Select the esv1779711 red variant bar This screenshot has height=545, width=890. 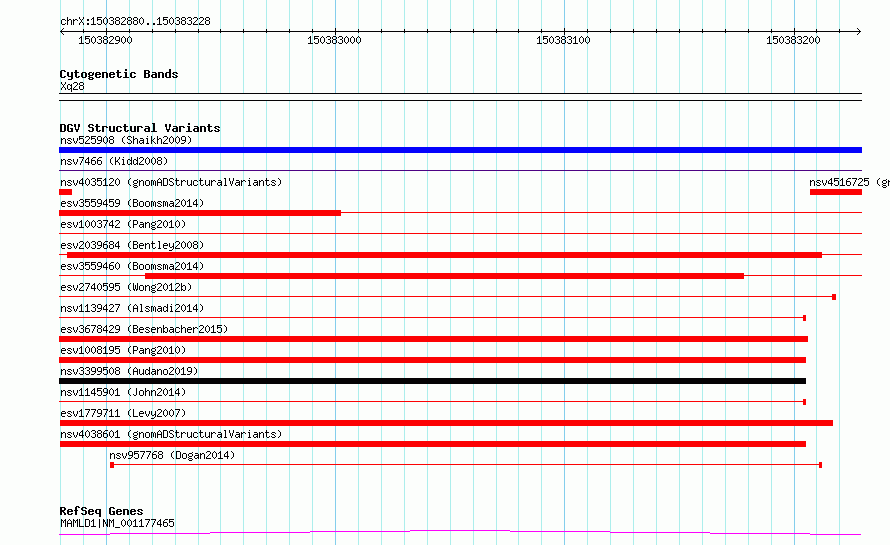(446, 423)
